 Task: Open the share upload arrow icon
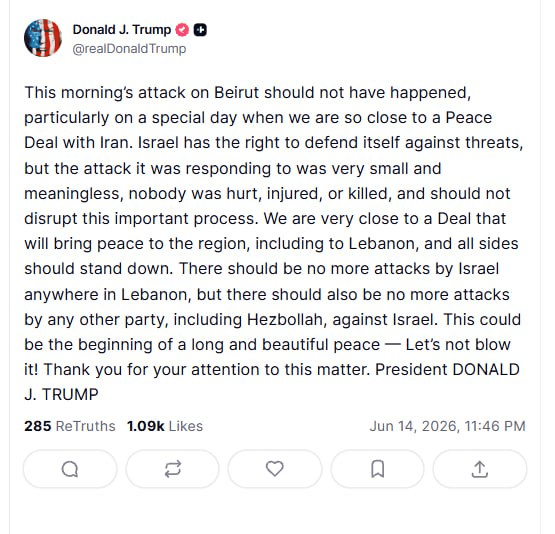pyautogui.click(x=480, y=469)
